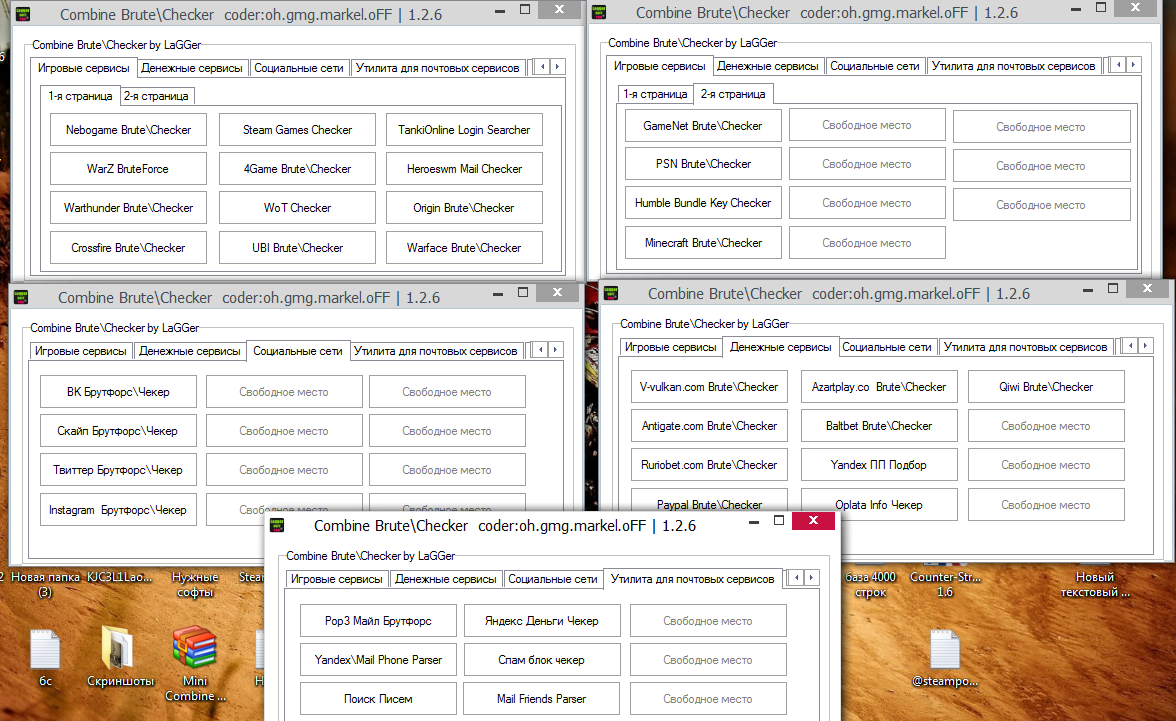Tab scroll right arrow in top-left window
Screen dimensions: 1176x721
(557, 67)
